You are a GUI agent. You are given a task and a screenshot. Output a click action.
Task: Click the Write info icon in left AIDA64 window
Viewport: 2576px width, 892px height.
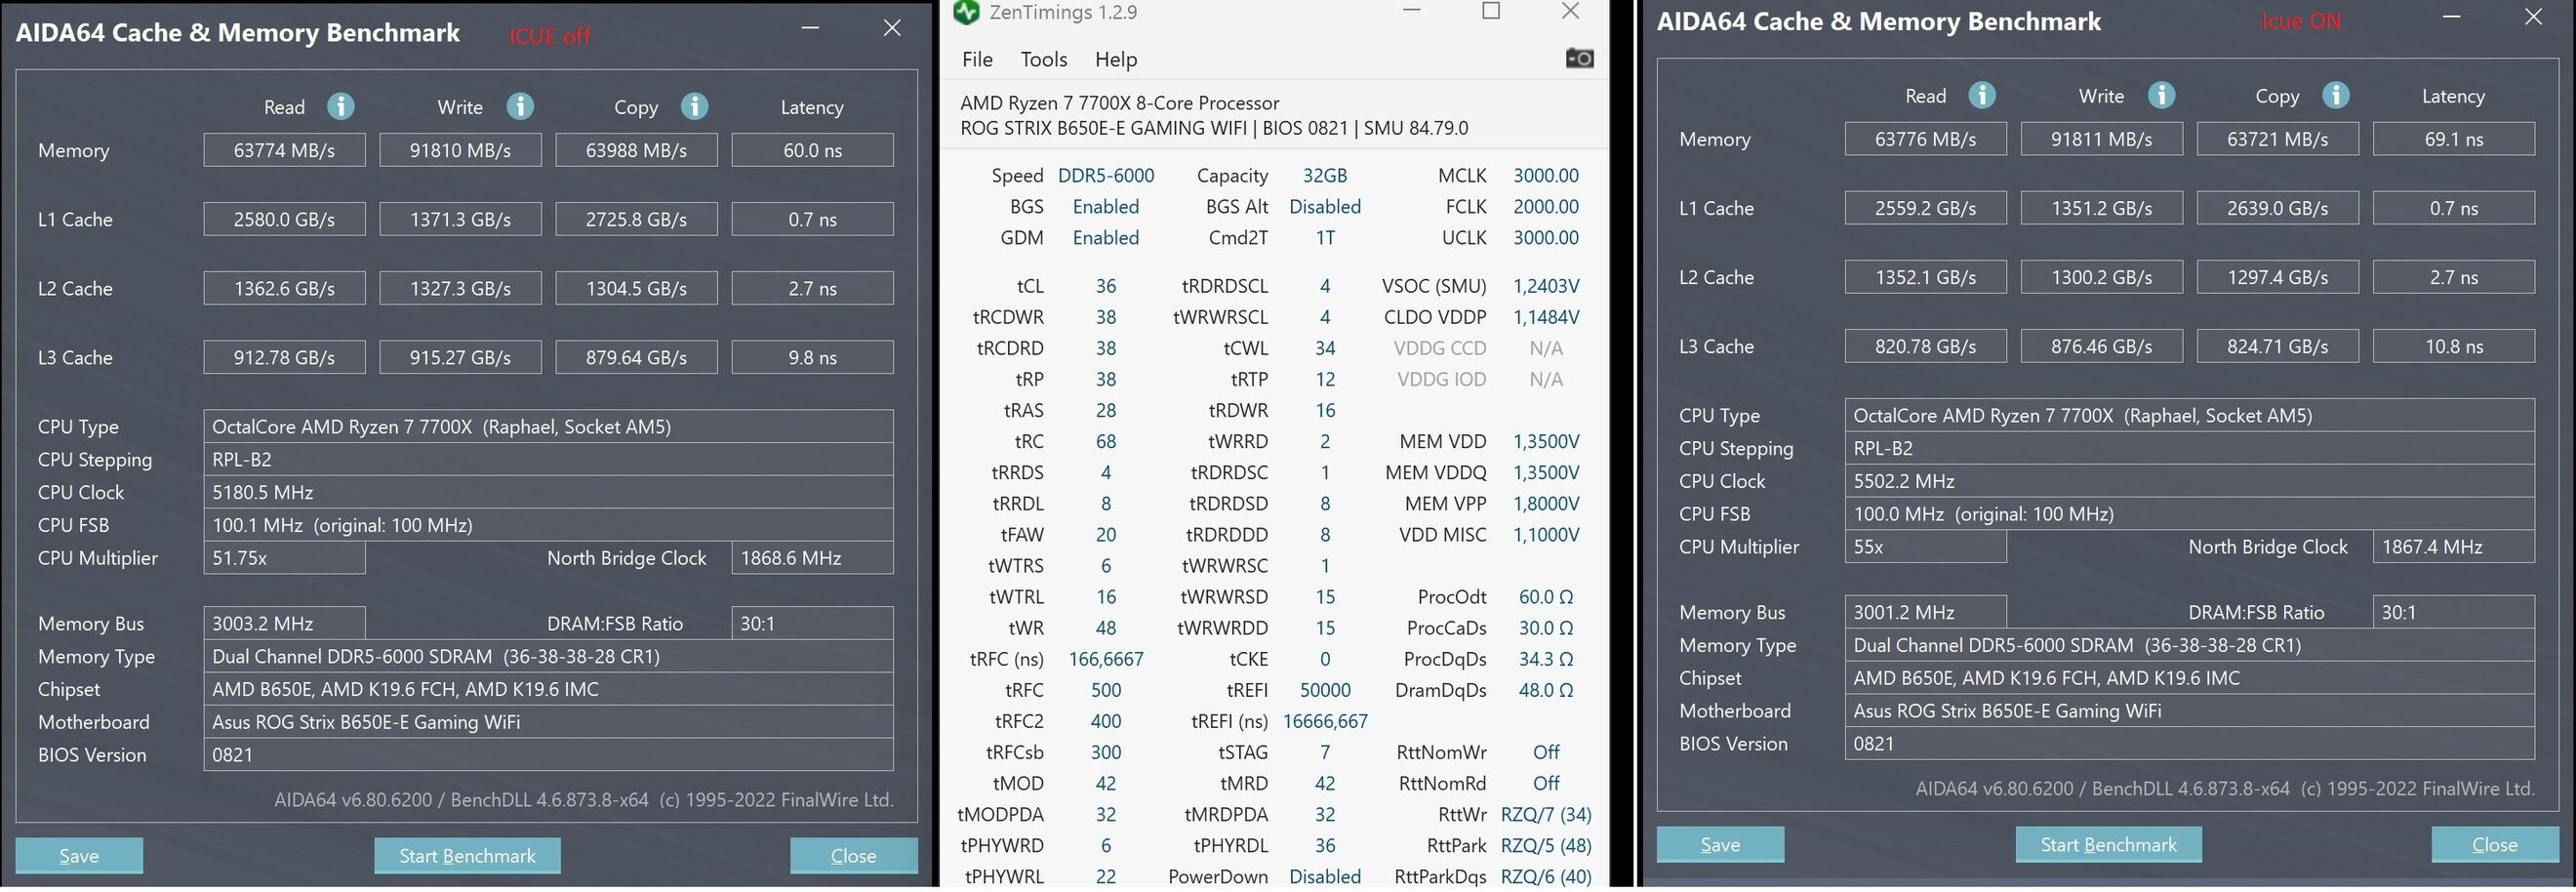point(520,106)
